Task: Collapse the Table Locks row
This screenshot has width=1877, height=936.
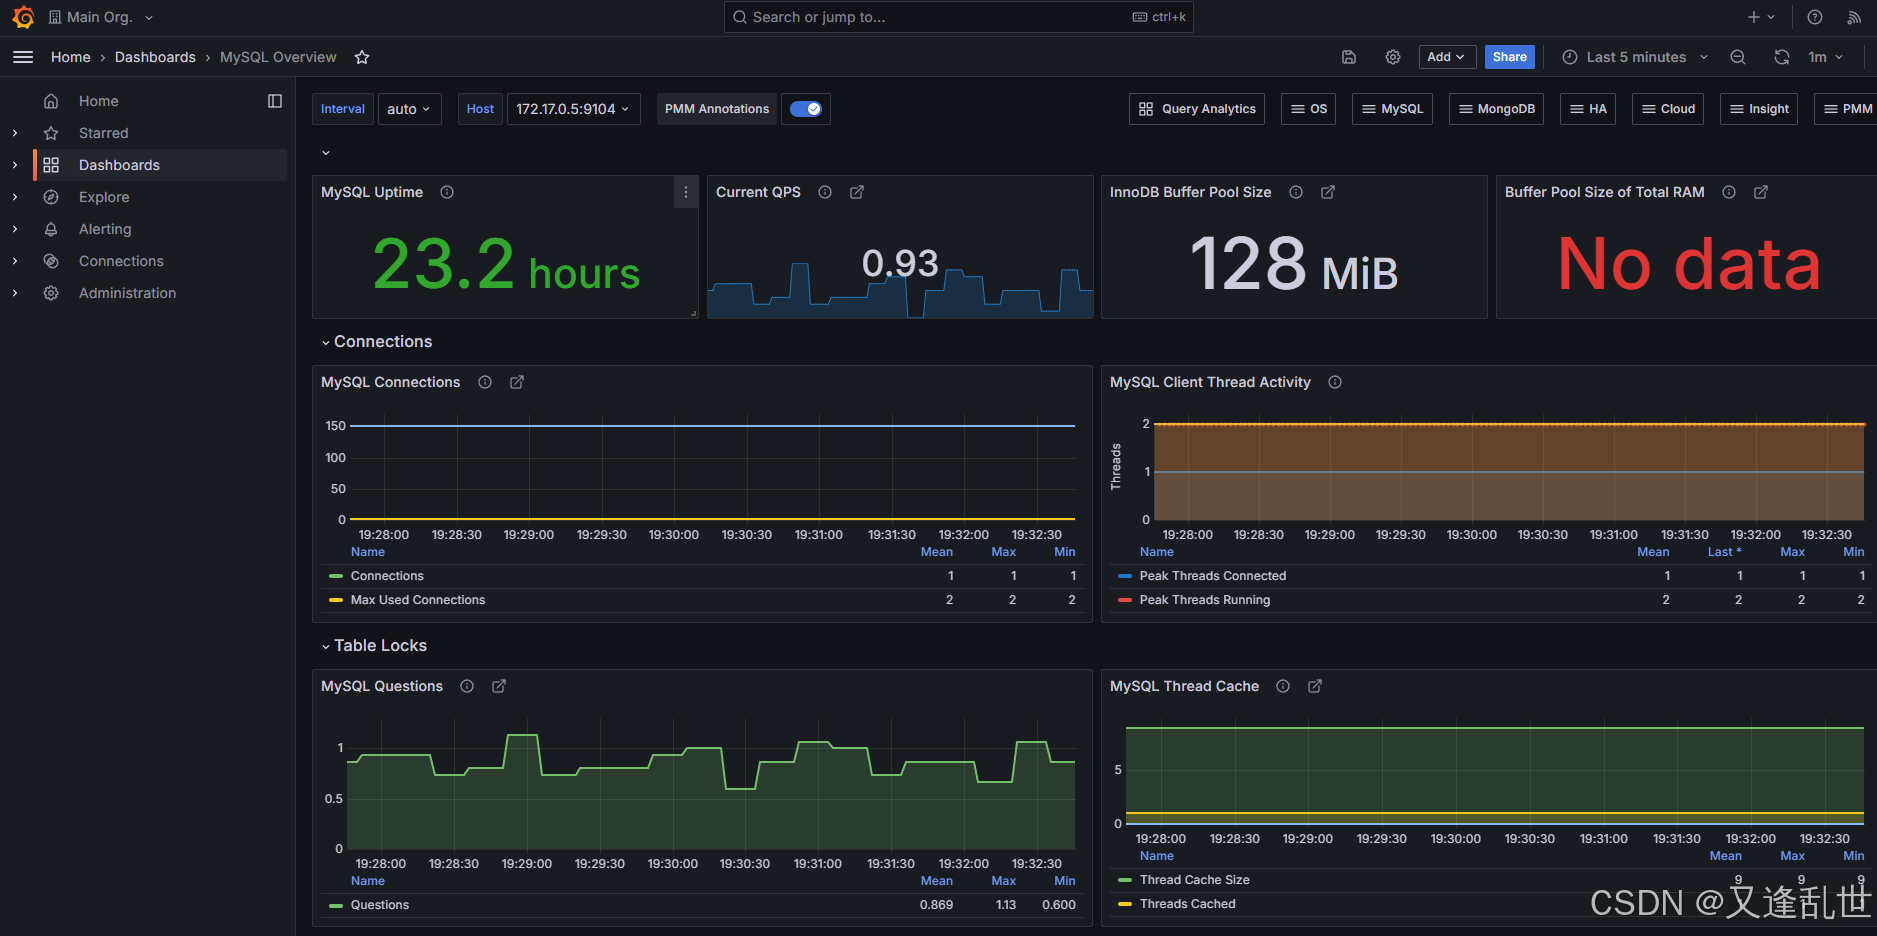Action: pos(374,646)
